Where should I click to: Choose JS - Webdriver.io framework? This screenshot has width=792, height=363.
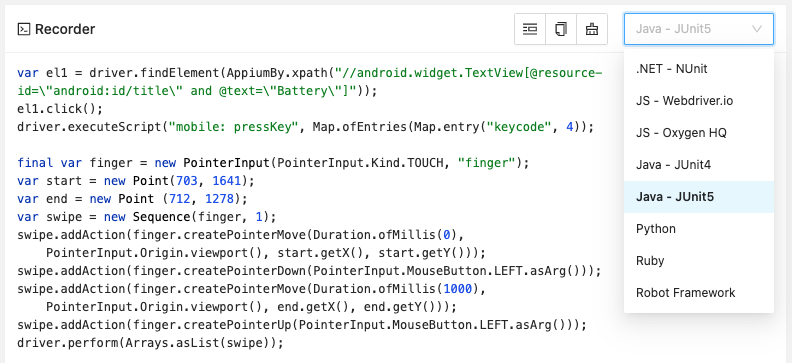tap(699, 101)
